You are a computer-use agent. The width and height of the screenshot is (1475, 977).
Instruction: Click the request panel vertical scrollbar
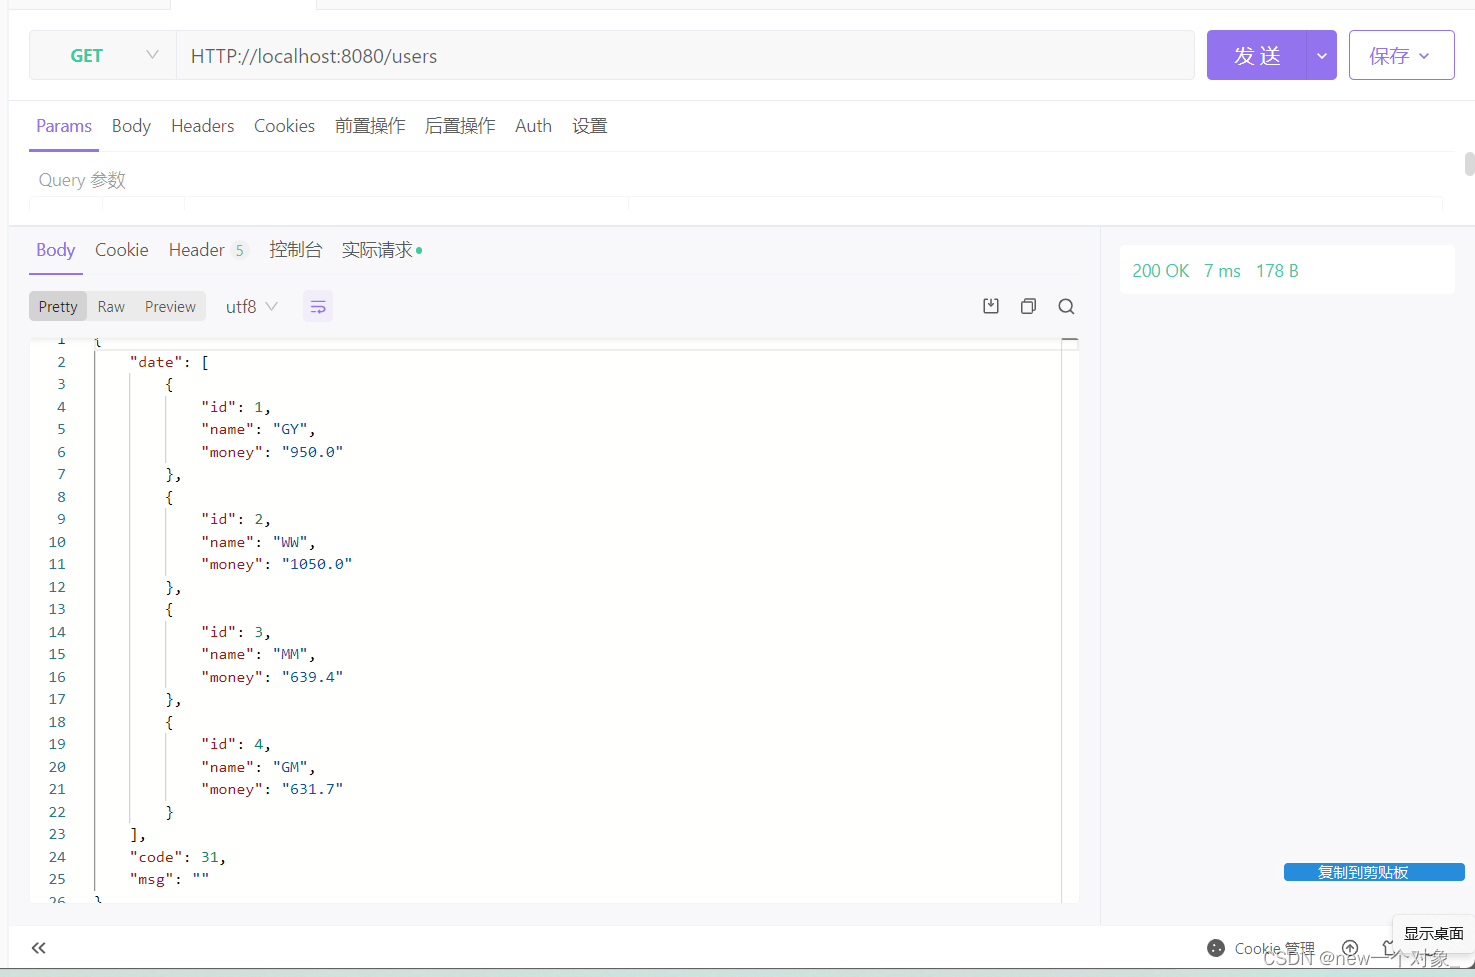tap(1469, 164)
